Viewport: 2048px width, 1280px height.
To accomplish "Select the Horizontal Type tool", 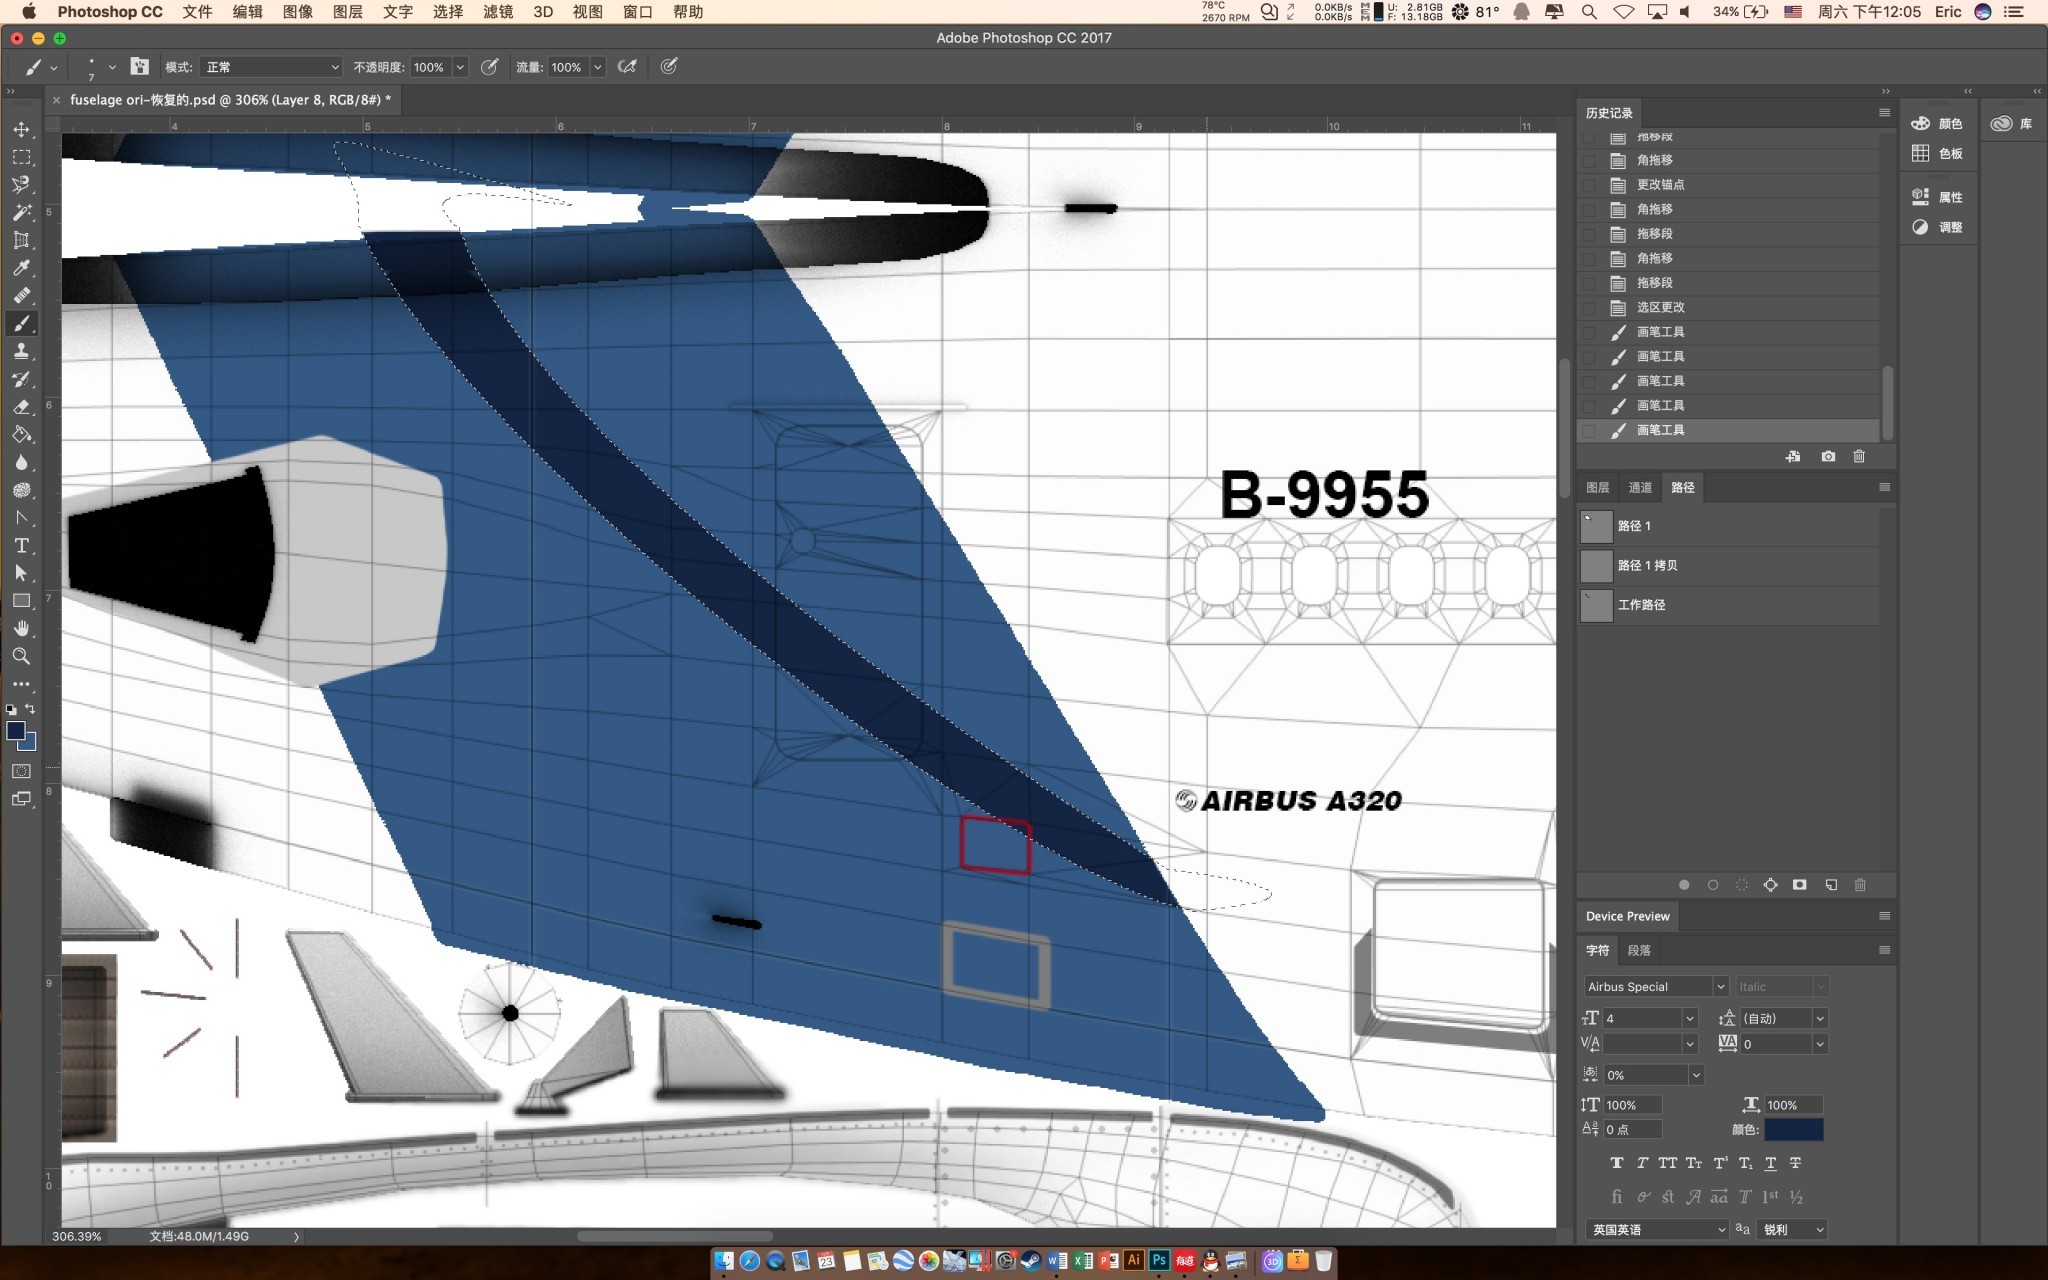I will pos(21,546).
